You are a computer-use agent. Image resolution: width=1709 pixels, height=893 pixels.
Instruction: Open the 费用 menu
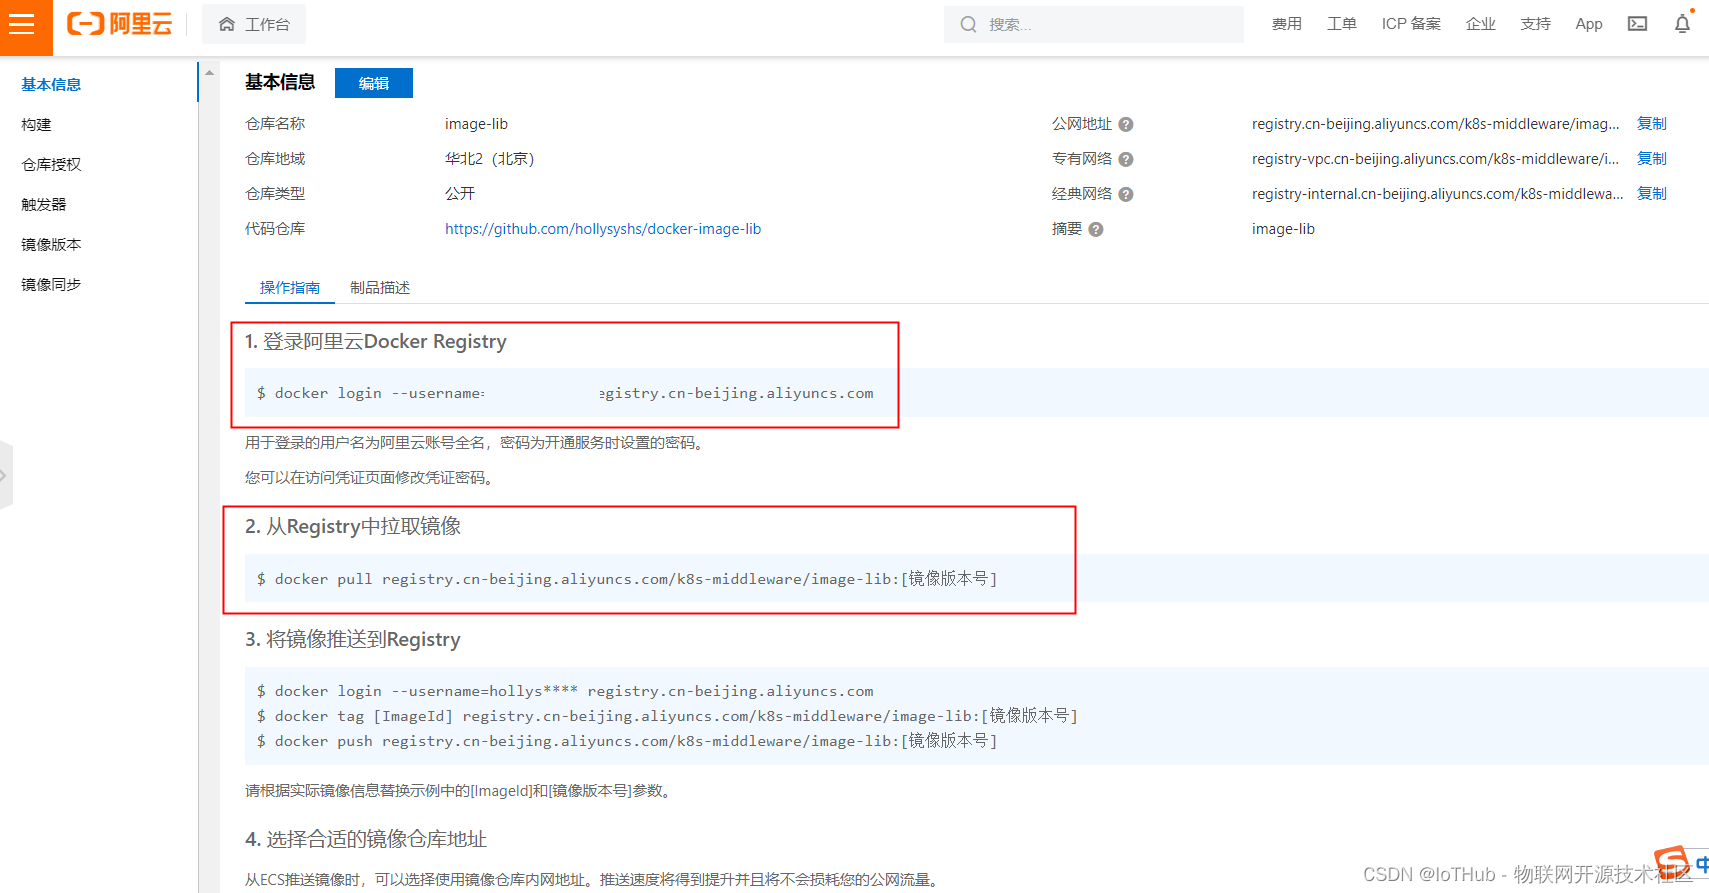tap(1286, 24)
